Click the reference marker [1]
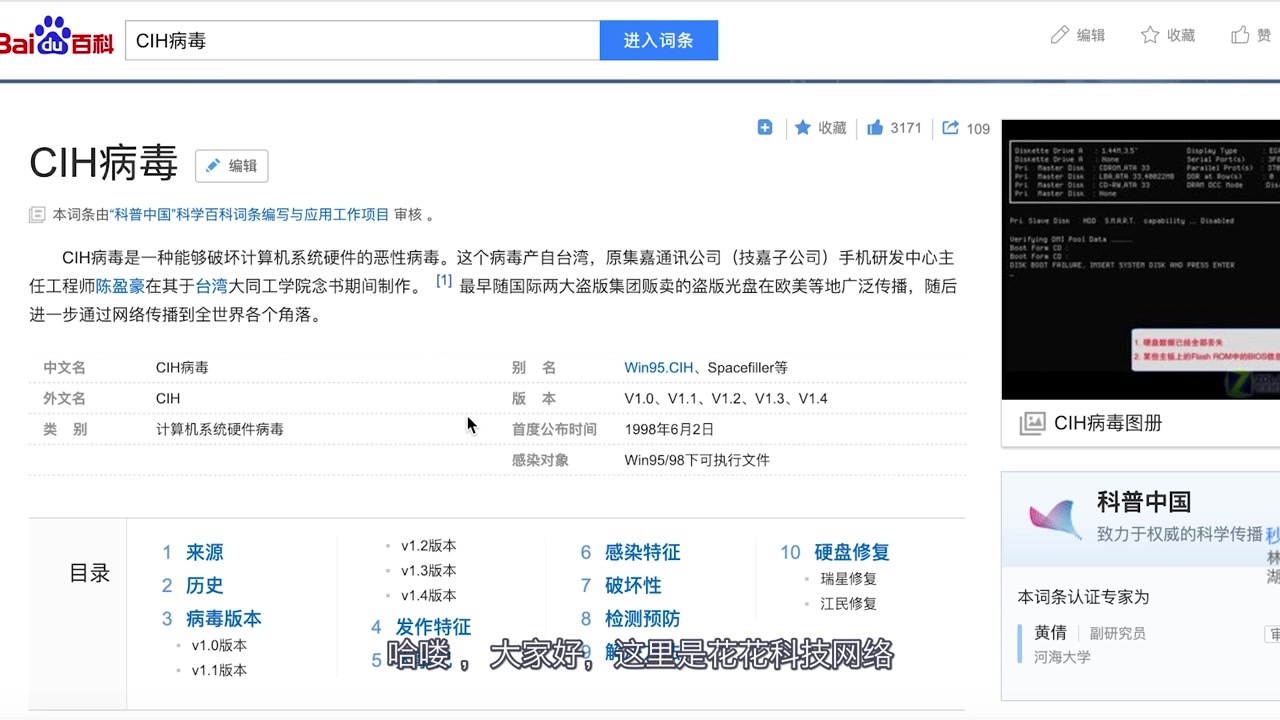 pyautogui.click(x=444, y=281)
